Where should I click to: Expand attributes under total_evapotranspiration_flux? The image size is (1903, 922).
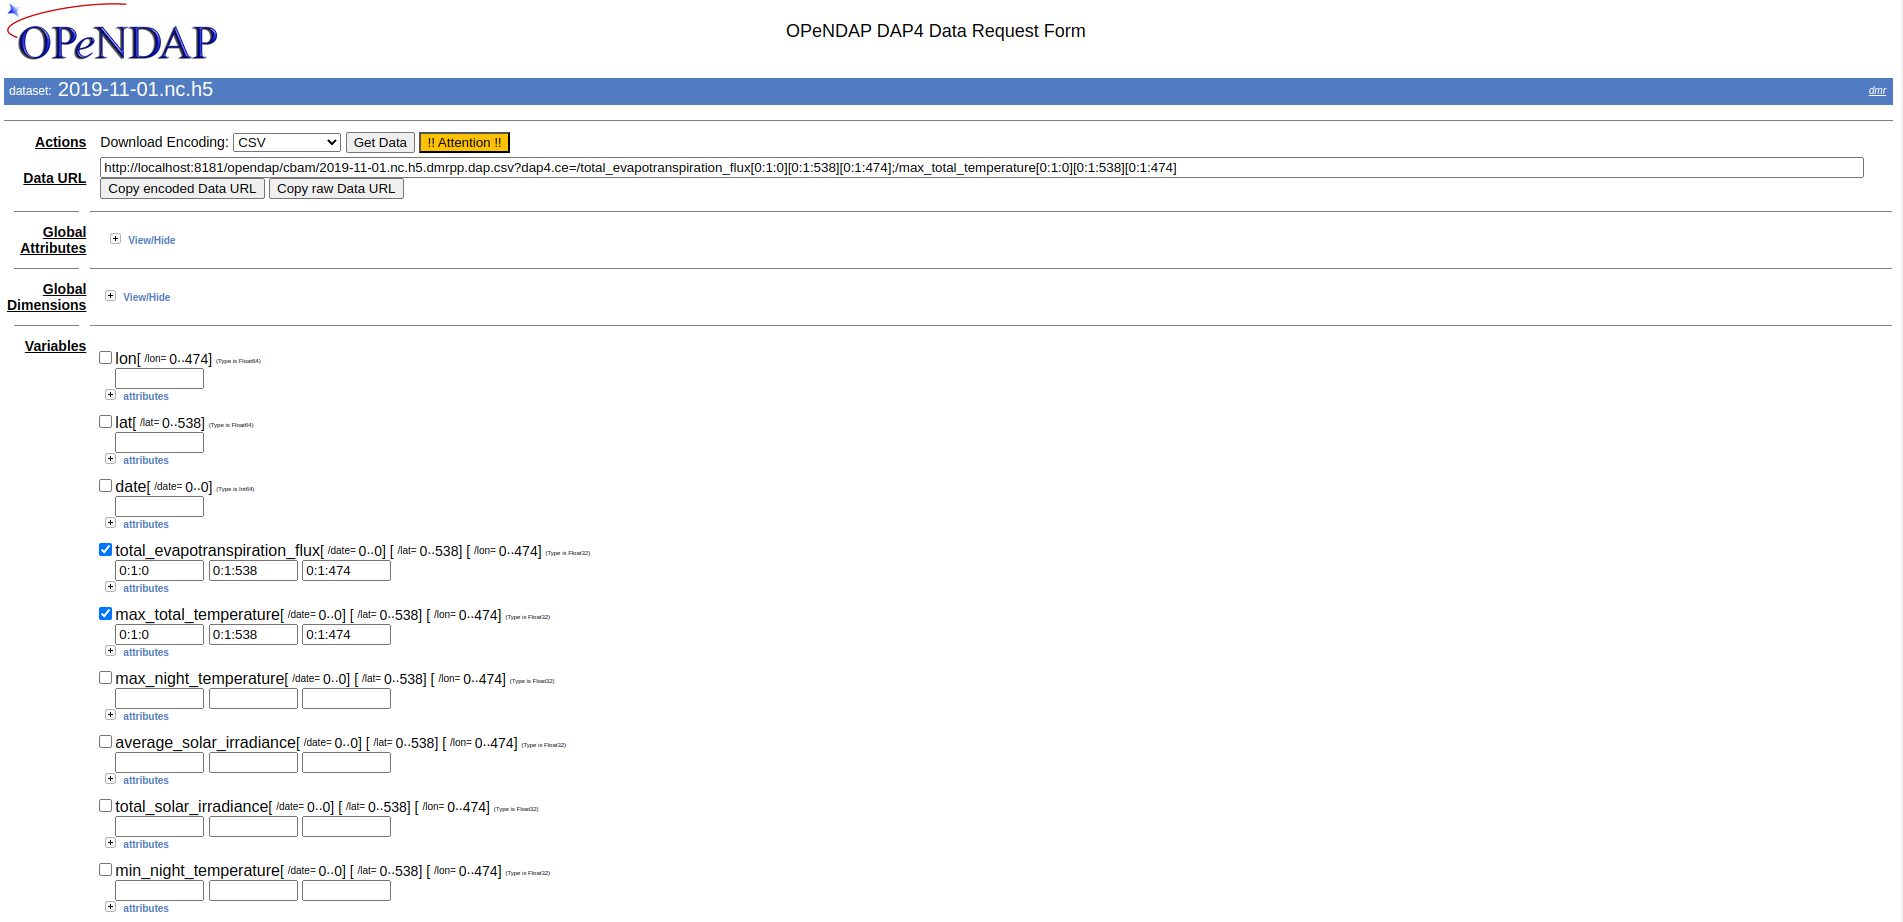110,587
